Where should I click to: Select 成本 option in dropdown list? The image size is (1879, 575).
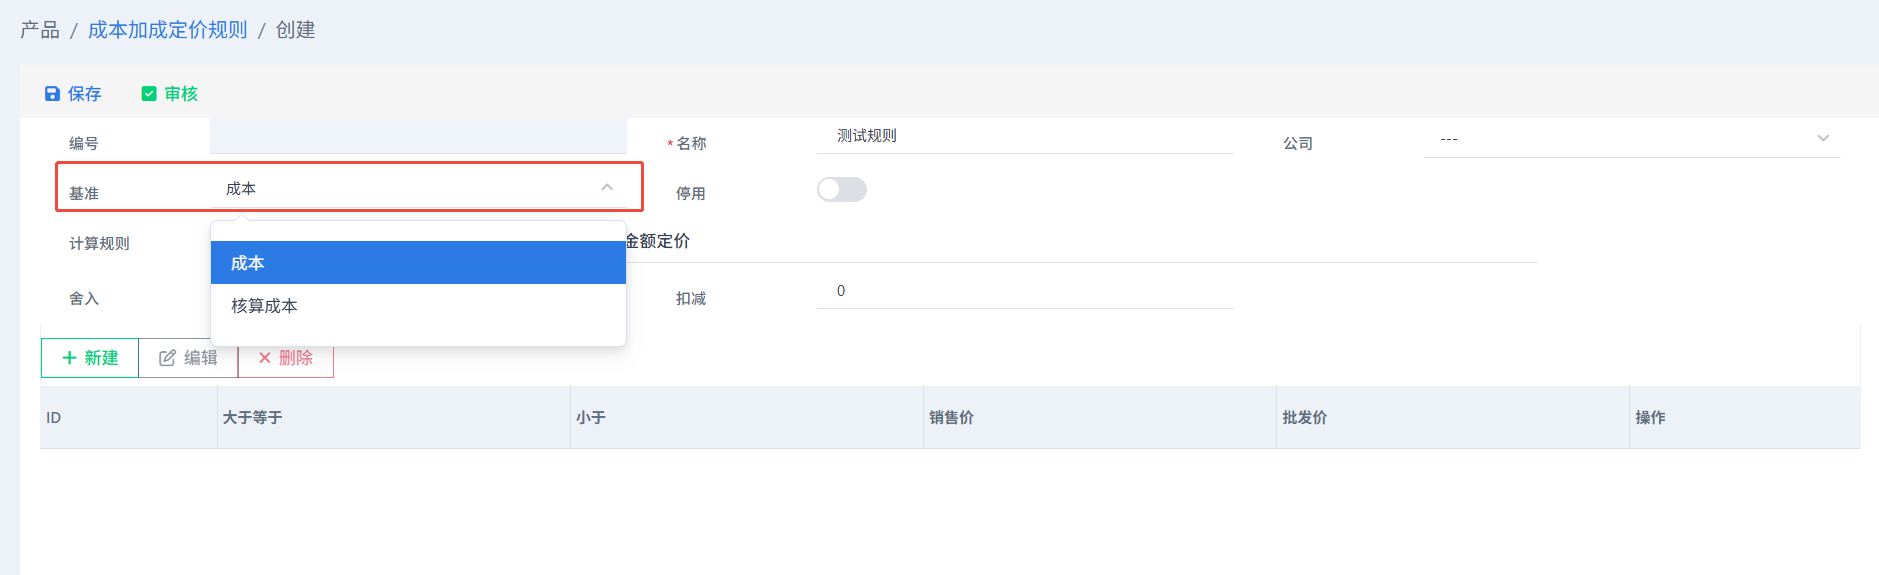418,263
